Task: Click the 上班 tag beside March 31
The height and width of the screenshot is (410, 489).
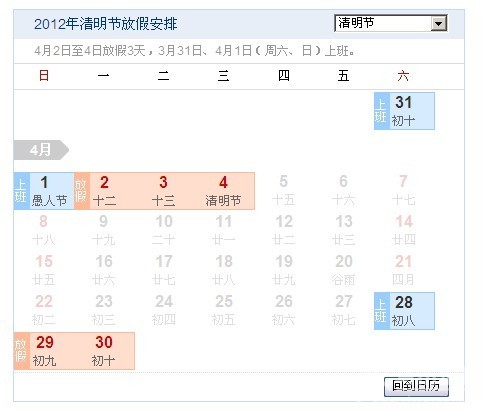Action: coord(382,111)
